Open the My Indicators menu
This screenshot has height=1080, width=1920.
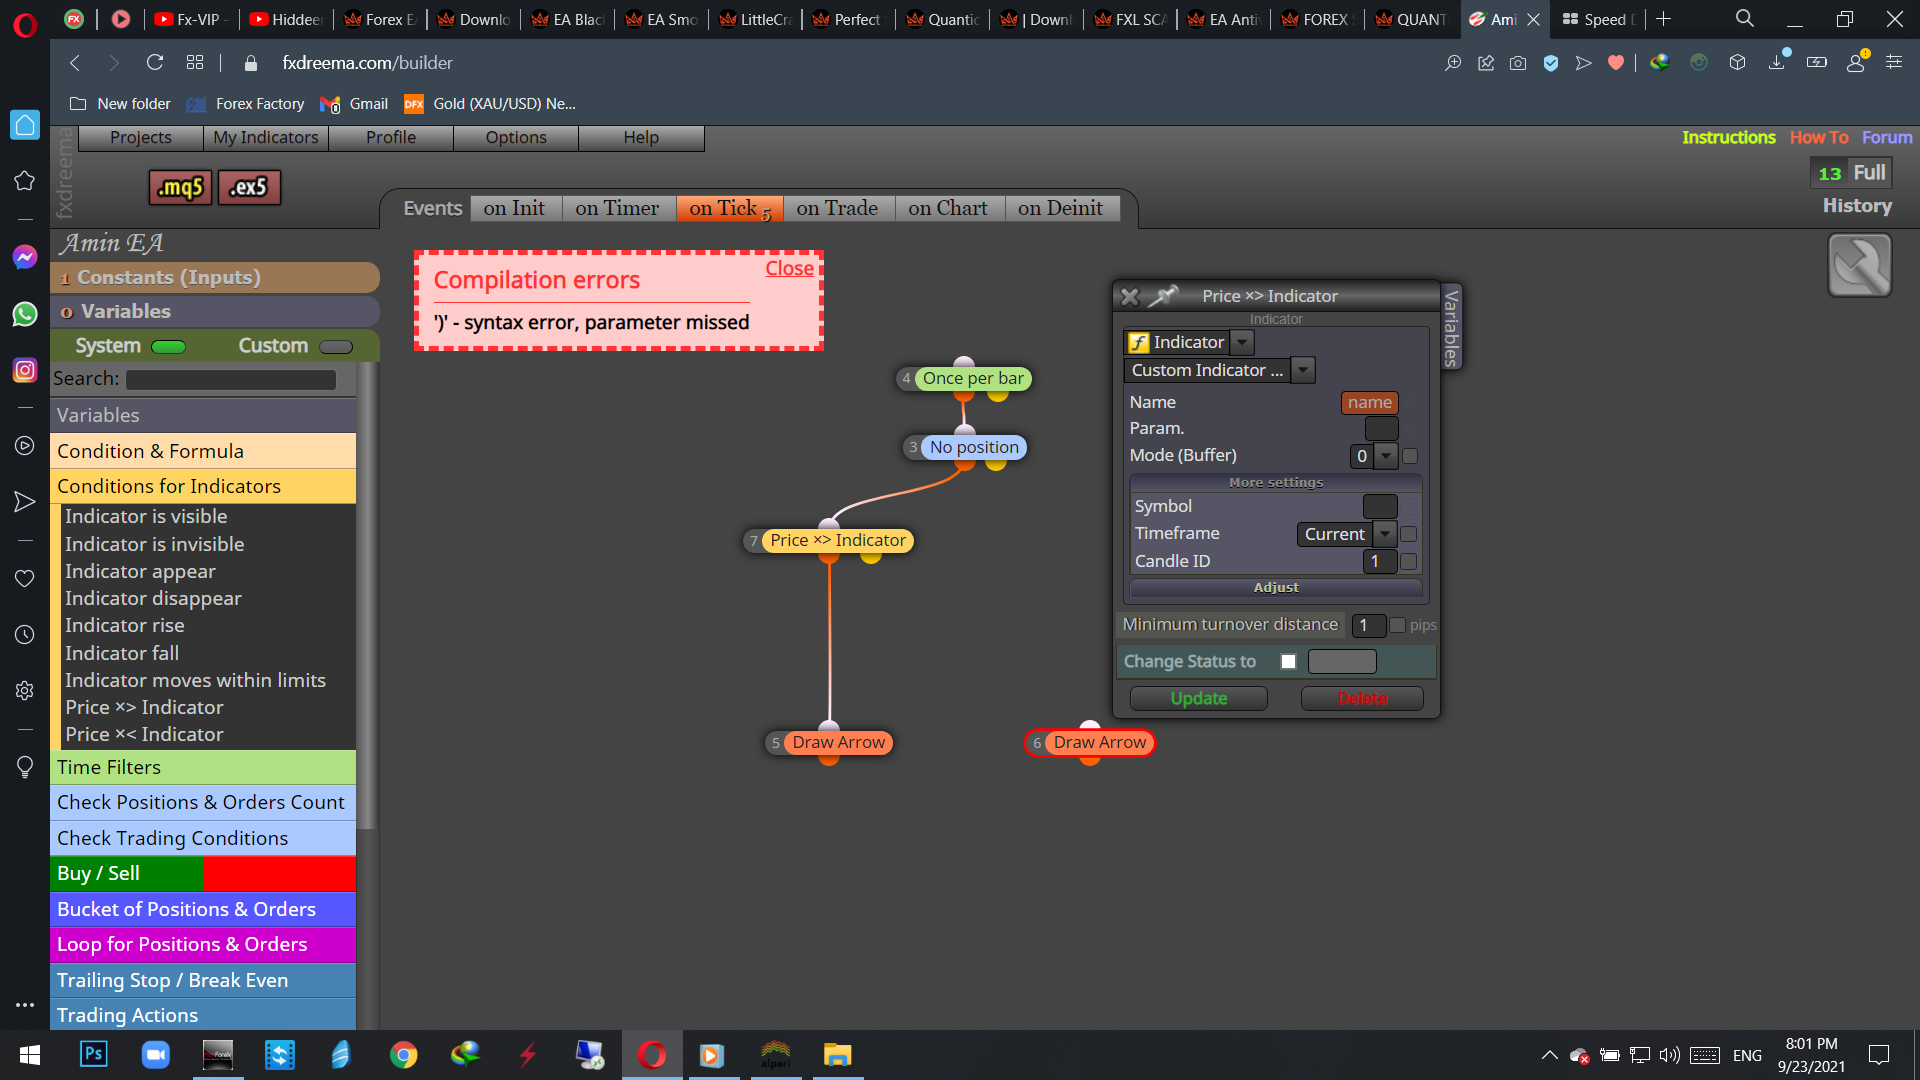pyautogui.click(x=266, y=138)
